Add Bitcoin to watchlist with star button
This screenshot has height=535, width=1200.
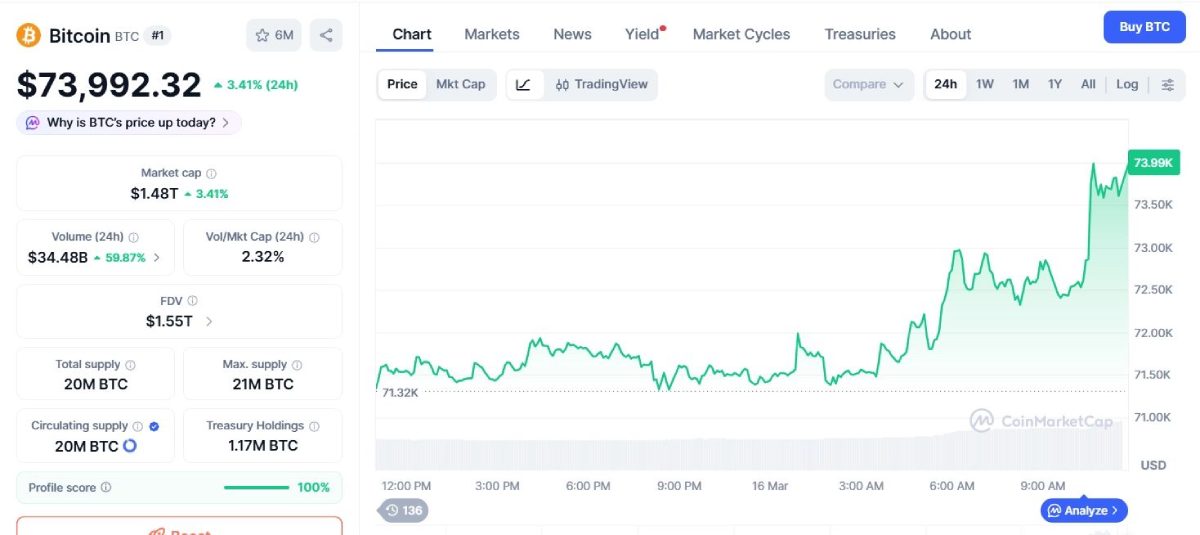tap(273, 35)
